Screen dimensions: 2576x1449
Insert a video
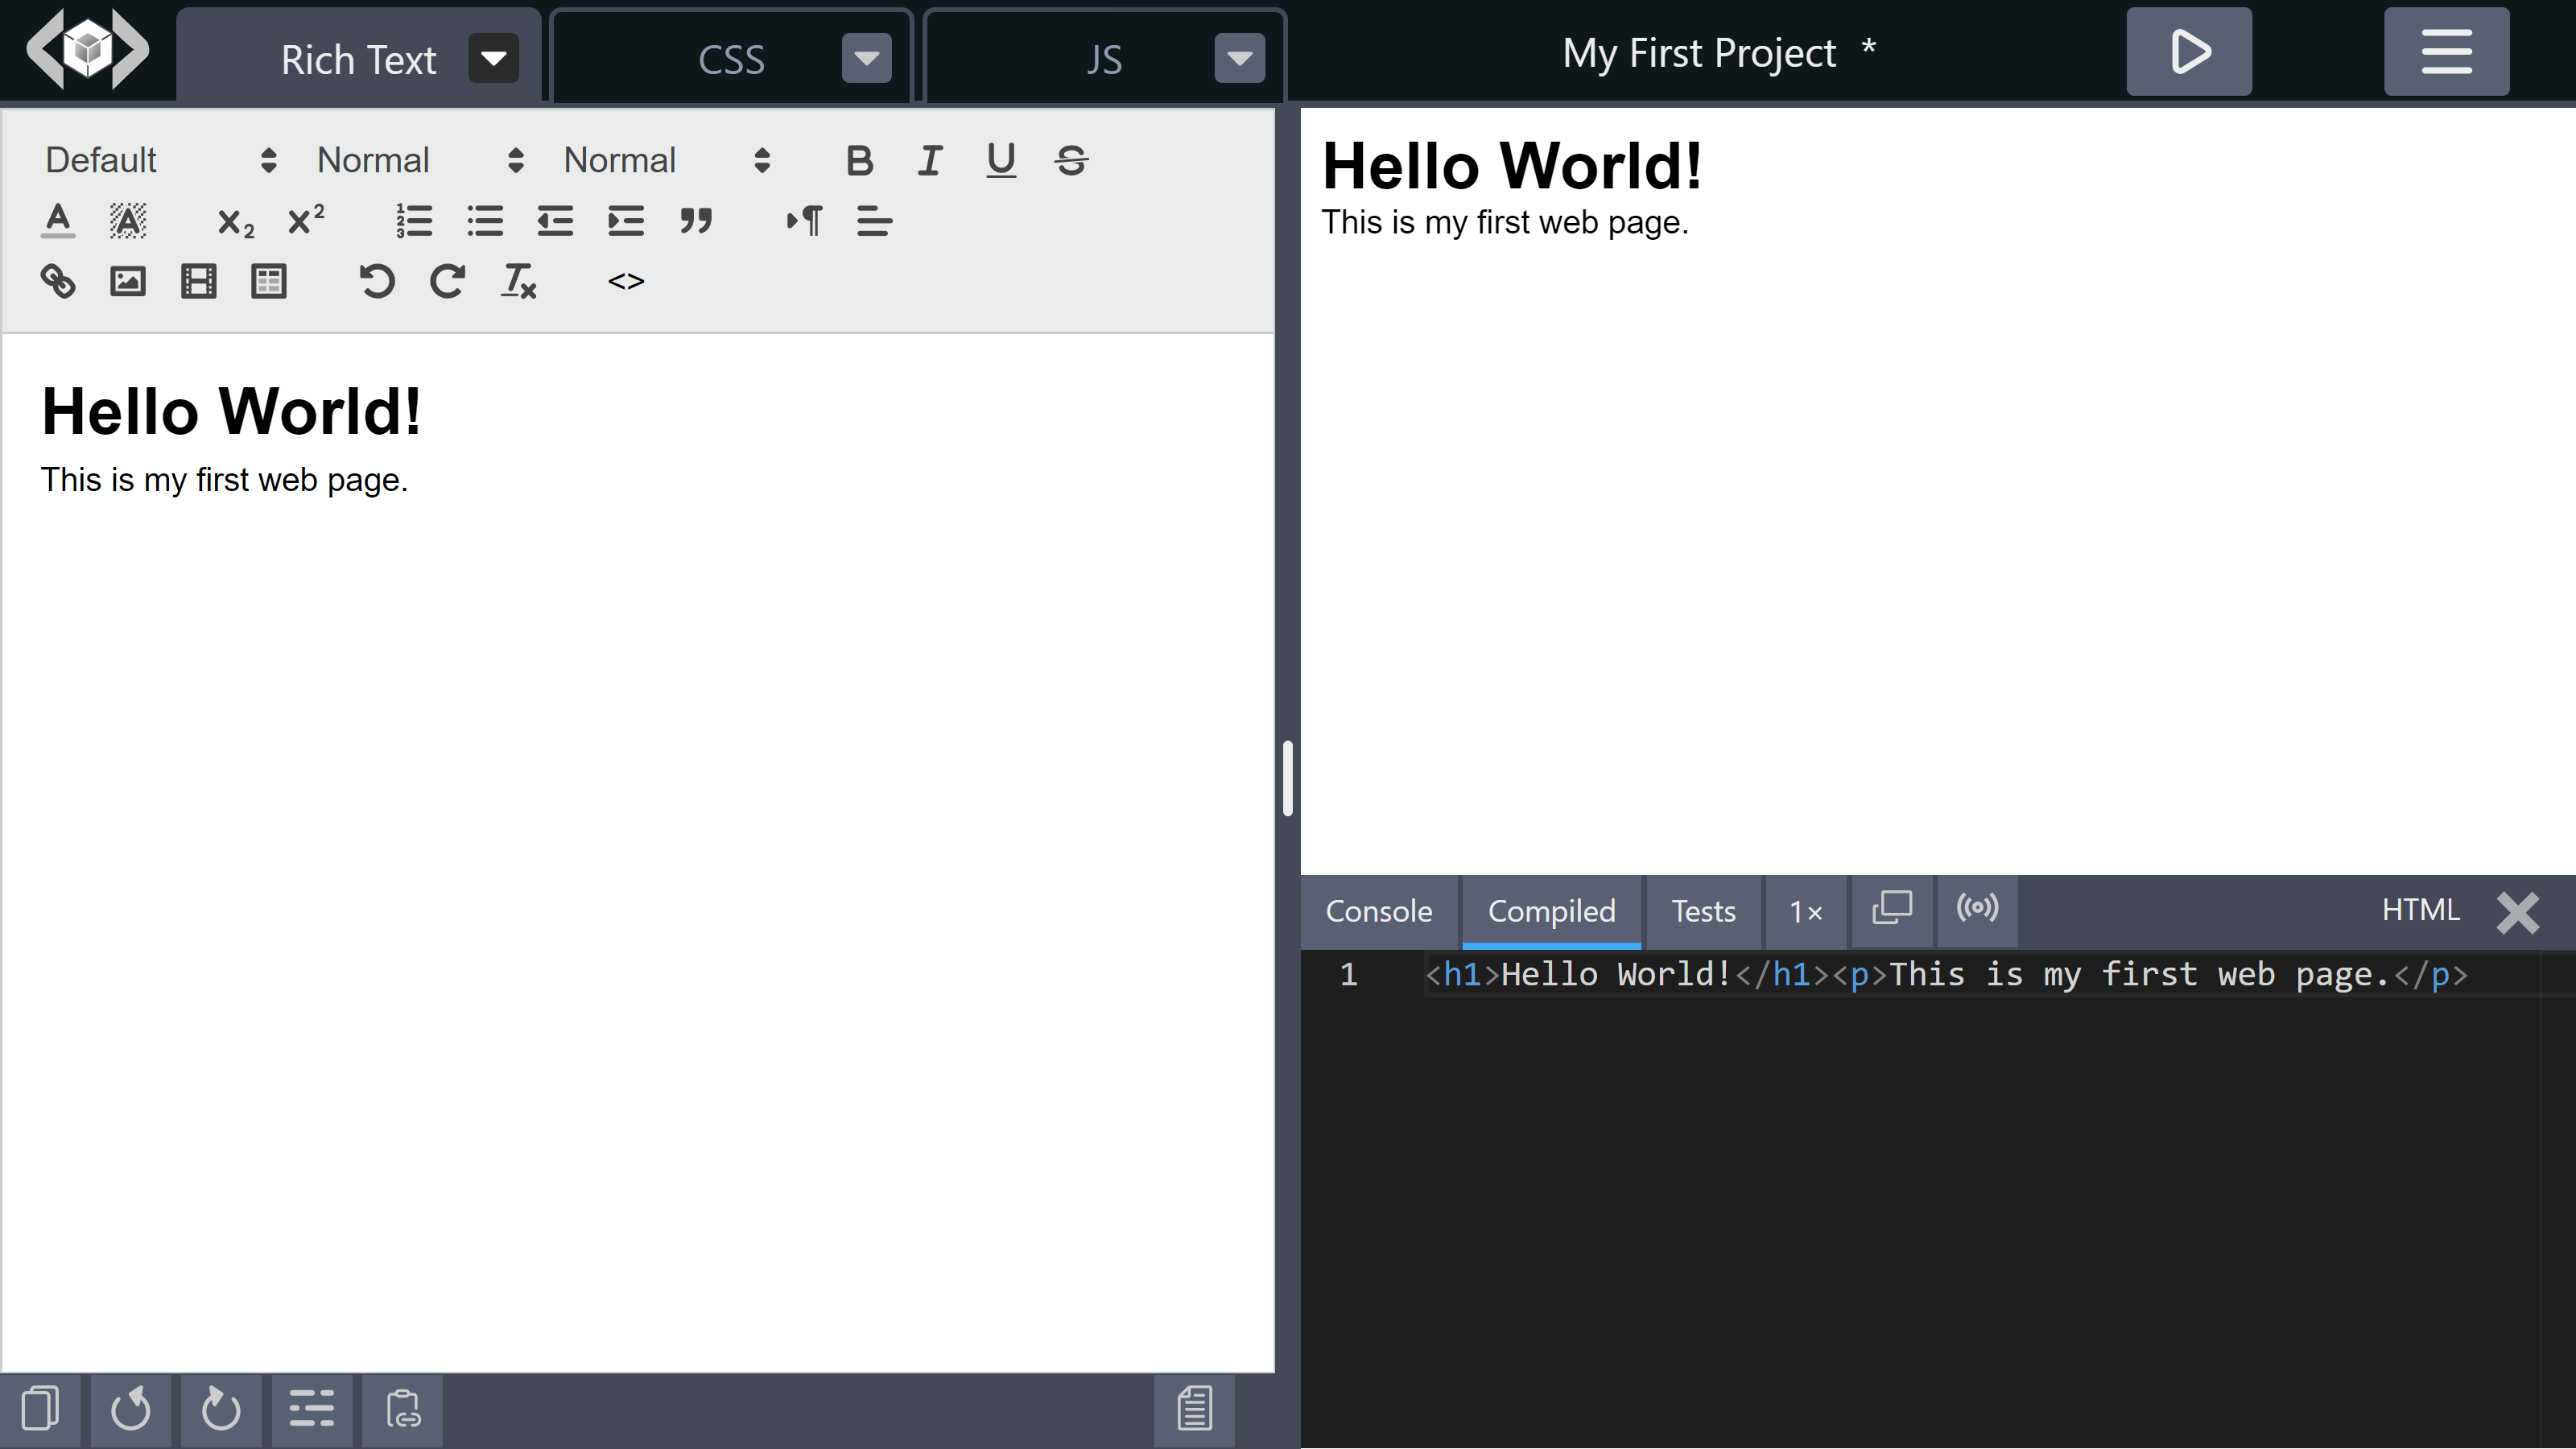pyautogui.click(x=198, y=281)
